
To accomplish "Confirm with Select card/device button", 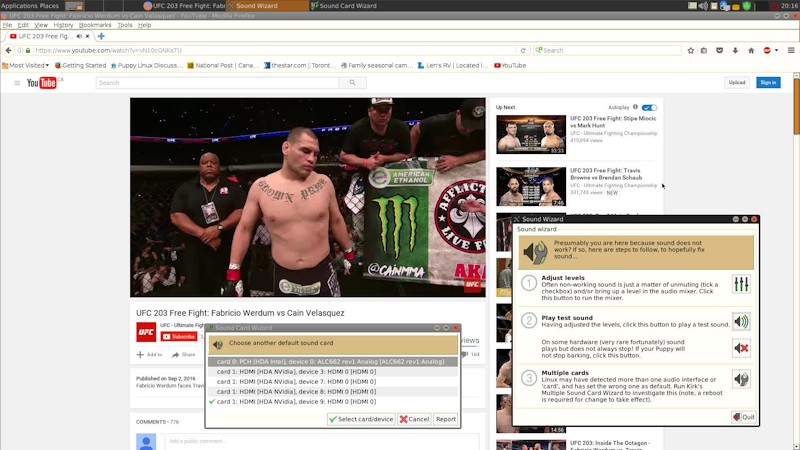I will 361,419.
